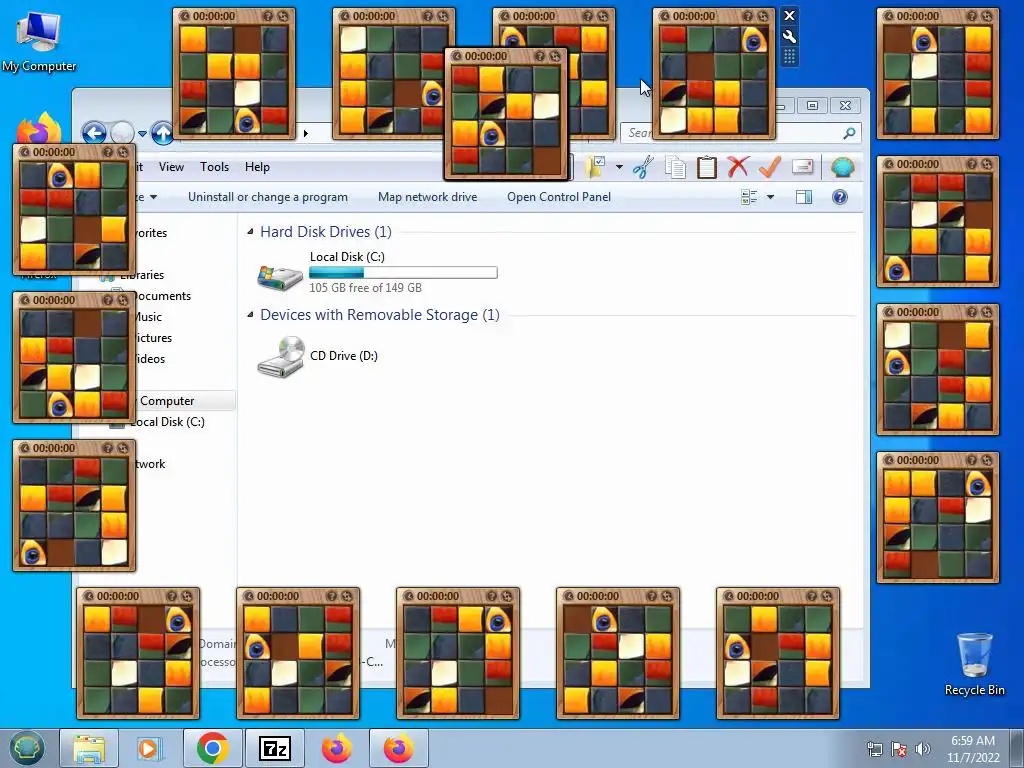Open Google Chrome from the taskbar
The width and height of the screenshot is (1024, 768).
(x=212, y=748)
